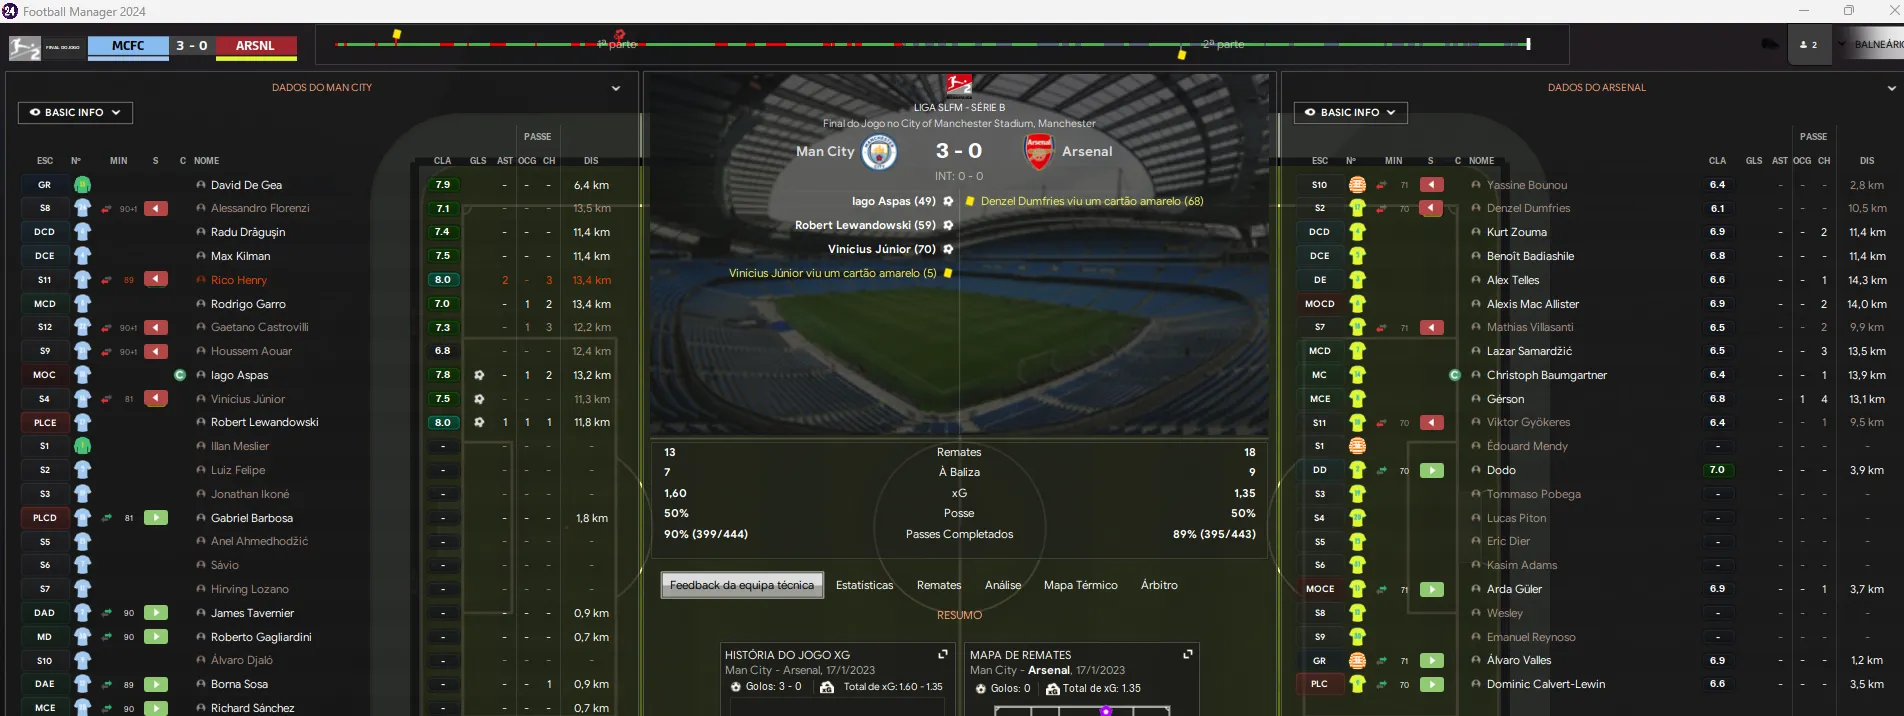Open the Arsenal Basic Info view dropdown

[1351, 113]
